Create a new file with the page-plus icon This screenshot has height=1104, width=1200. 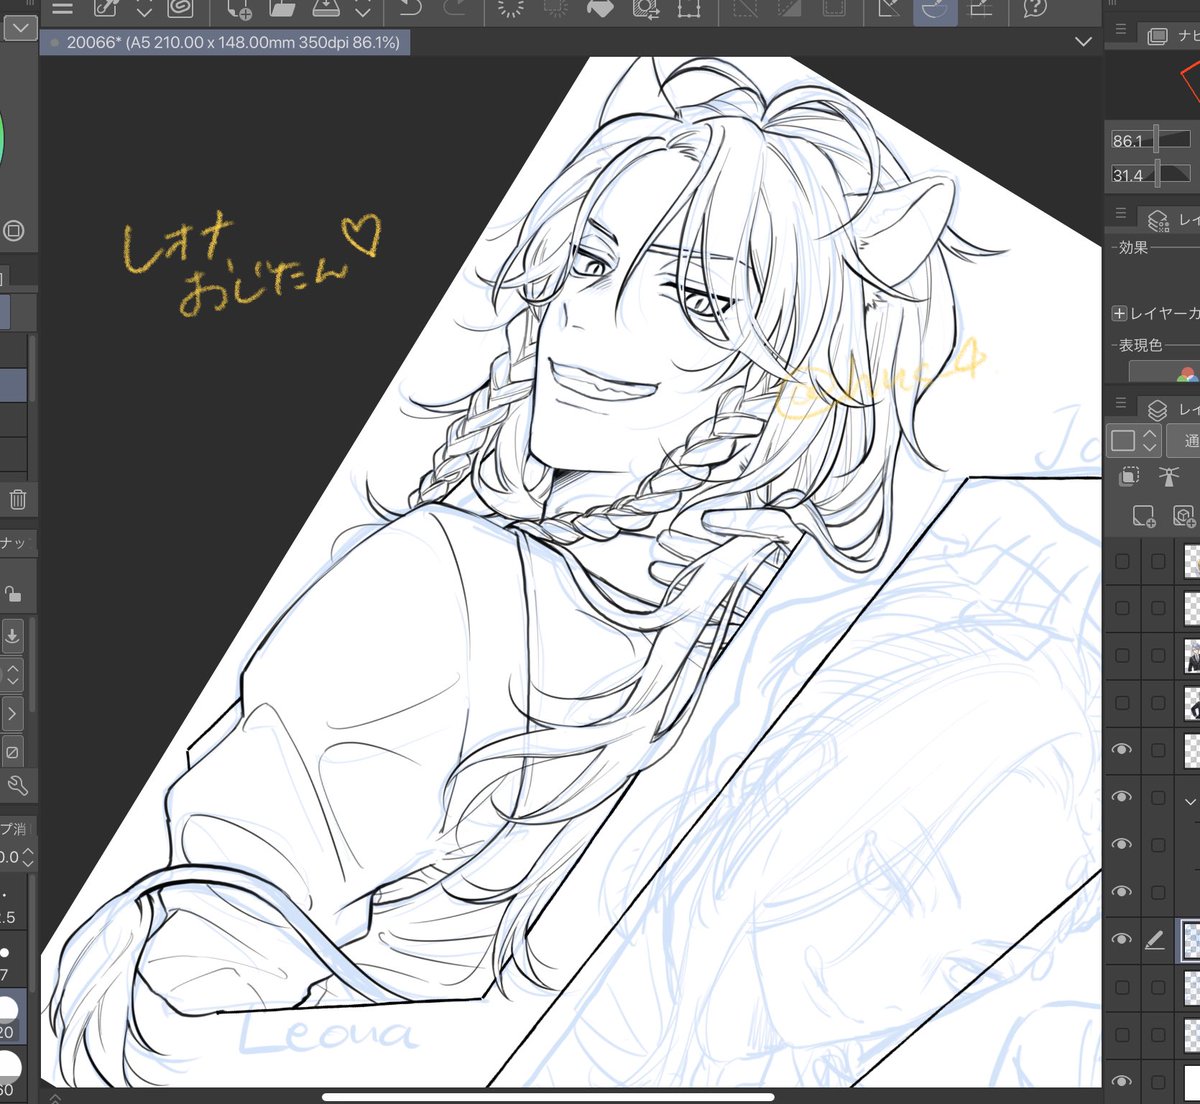point(240,10)
